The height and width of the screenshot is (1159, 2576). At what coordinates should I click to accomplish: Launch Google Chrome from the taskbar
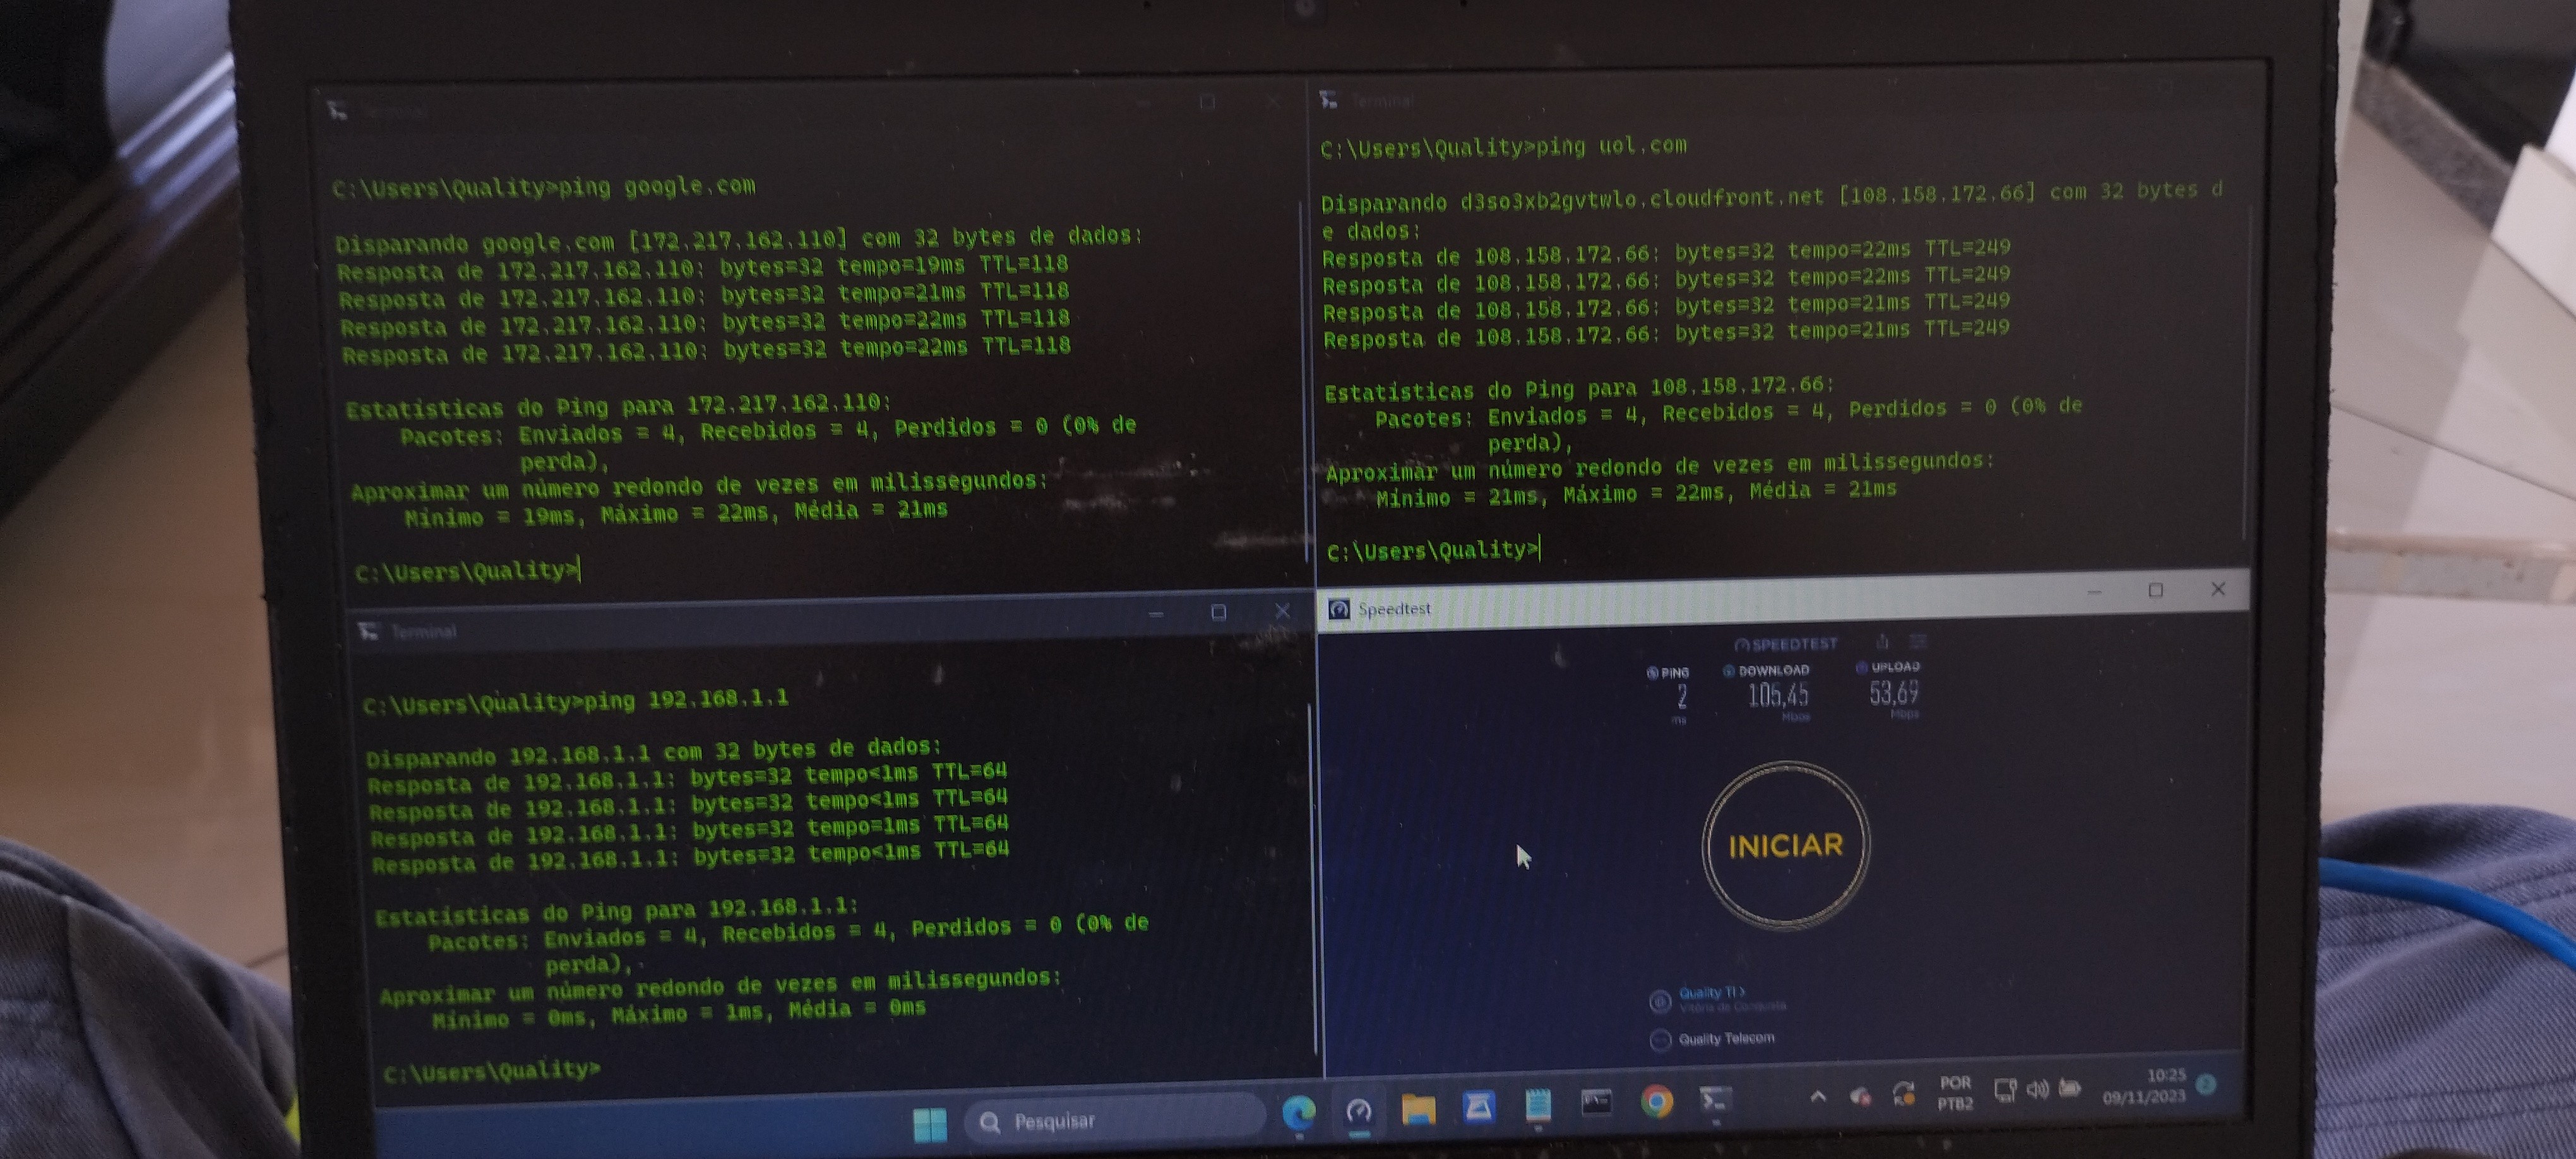coord(1656,1102)
